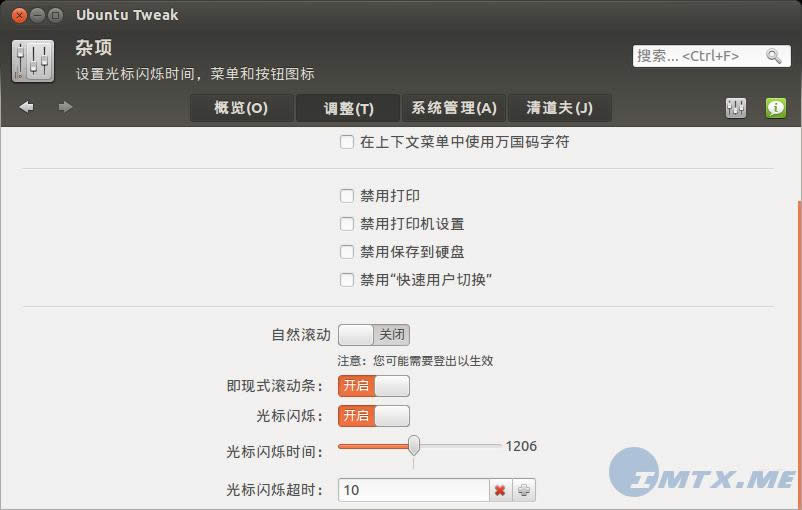The image size is (802, 510).
Task: Click the large 杂项 mixer icon in the header
Action: (x=33, y=61)
